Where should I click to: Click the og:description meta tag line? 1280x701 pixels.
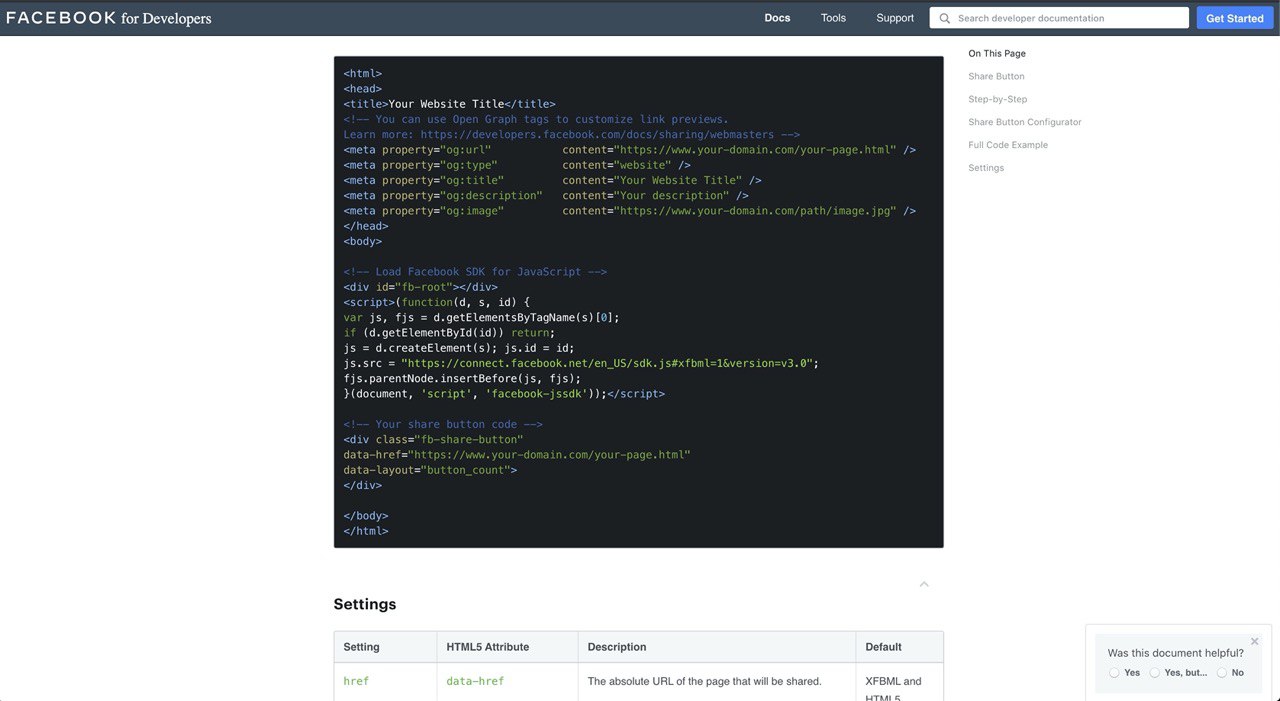click(546, 196)
